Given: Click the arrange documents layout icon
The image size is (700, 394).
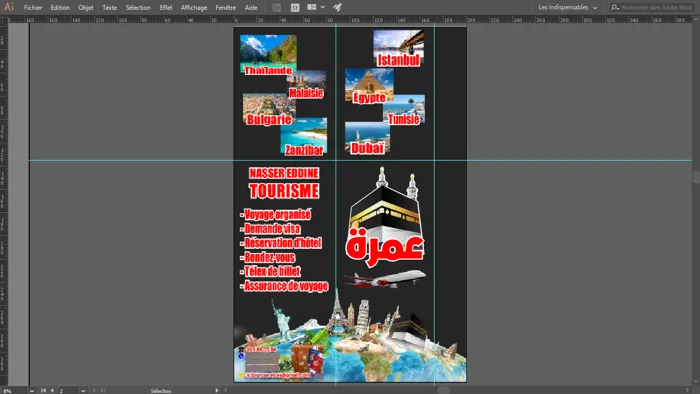Looking at the screenshot, I should [x=312, y=7].
